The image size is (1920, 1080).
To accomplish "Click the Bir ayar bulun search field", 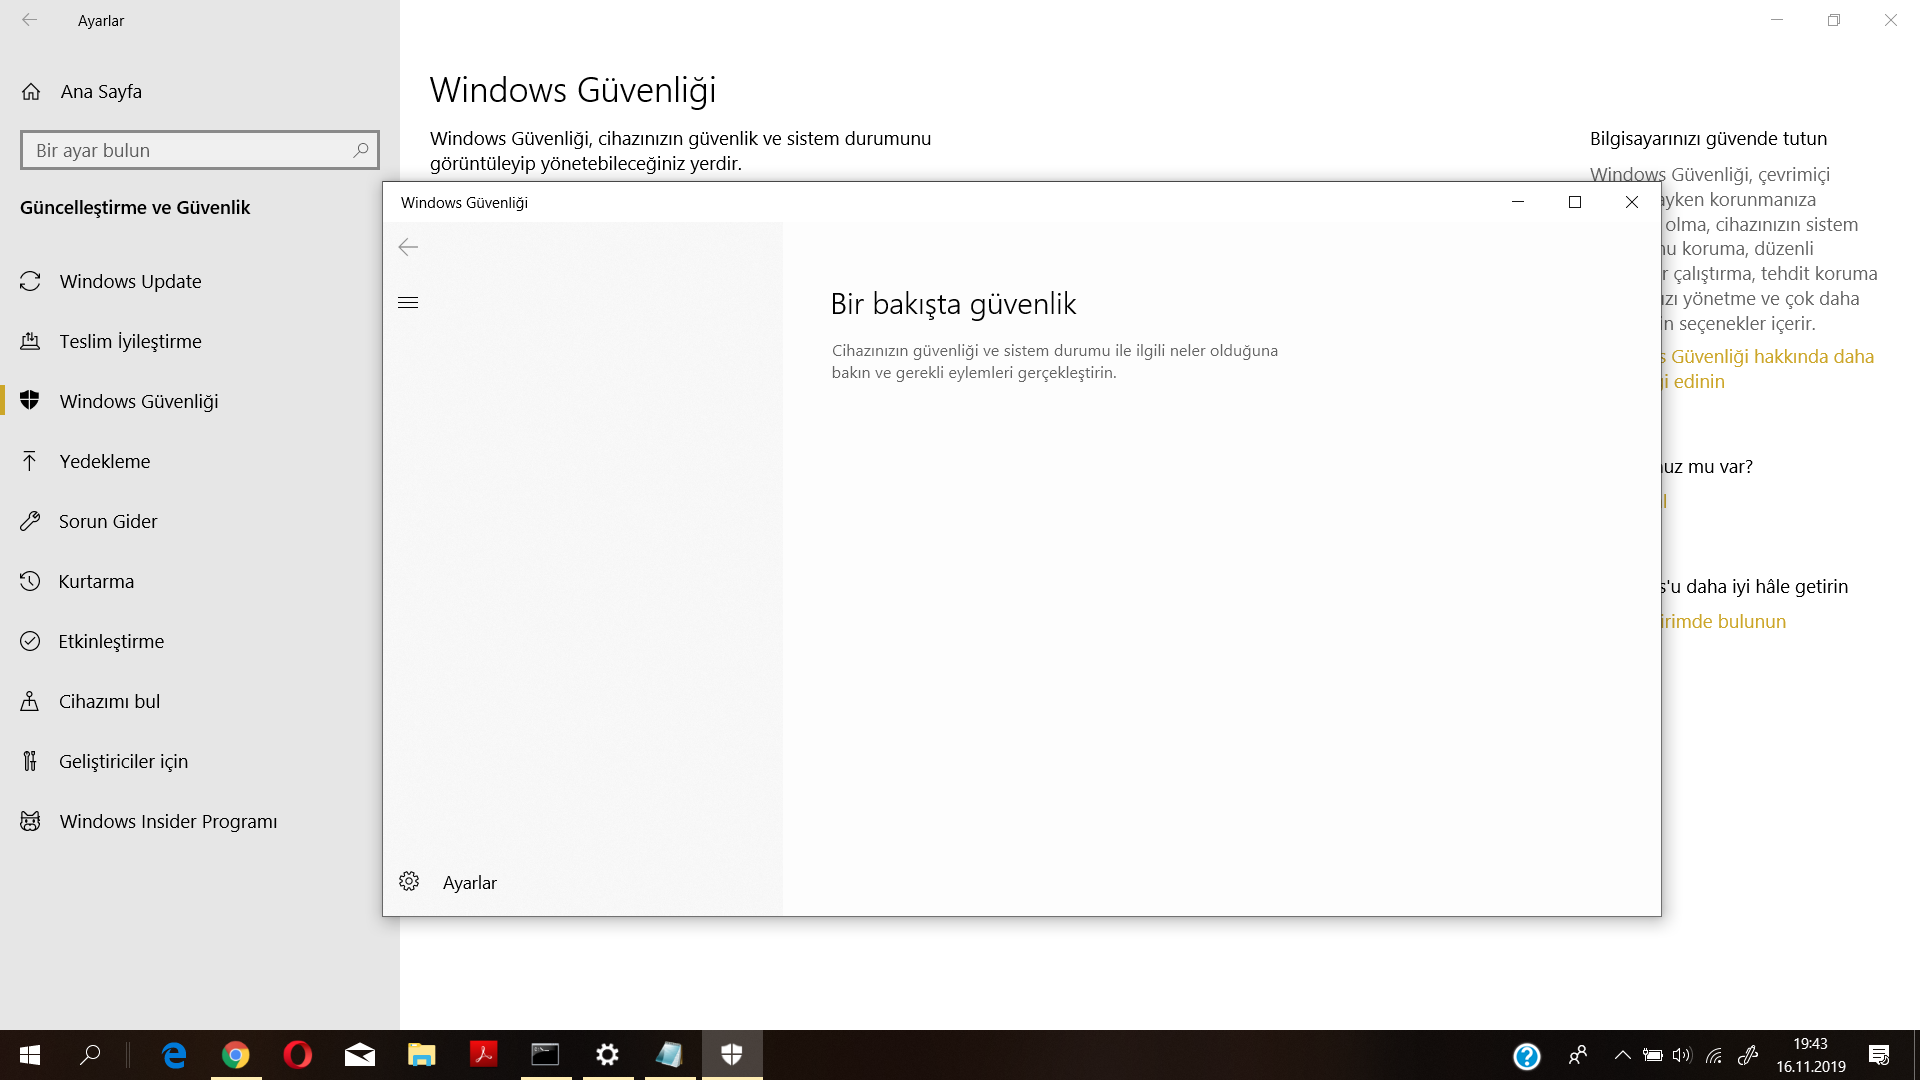I will click(199, 150).
